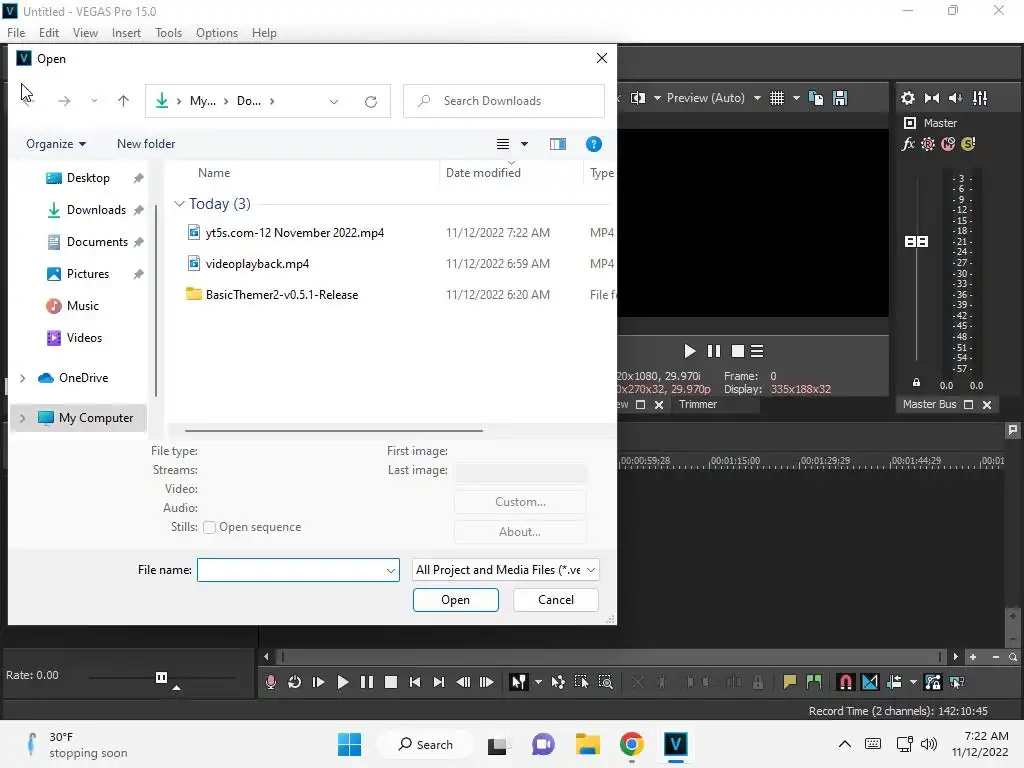Click the yellow Insert Marker icon
This screenshot has width=1024, height=768.
tap(790, 682)
